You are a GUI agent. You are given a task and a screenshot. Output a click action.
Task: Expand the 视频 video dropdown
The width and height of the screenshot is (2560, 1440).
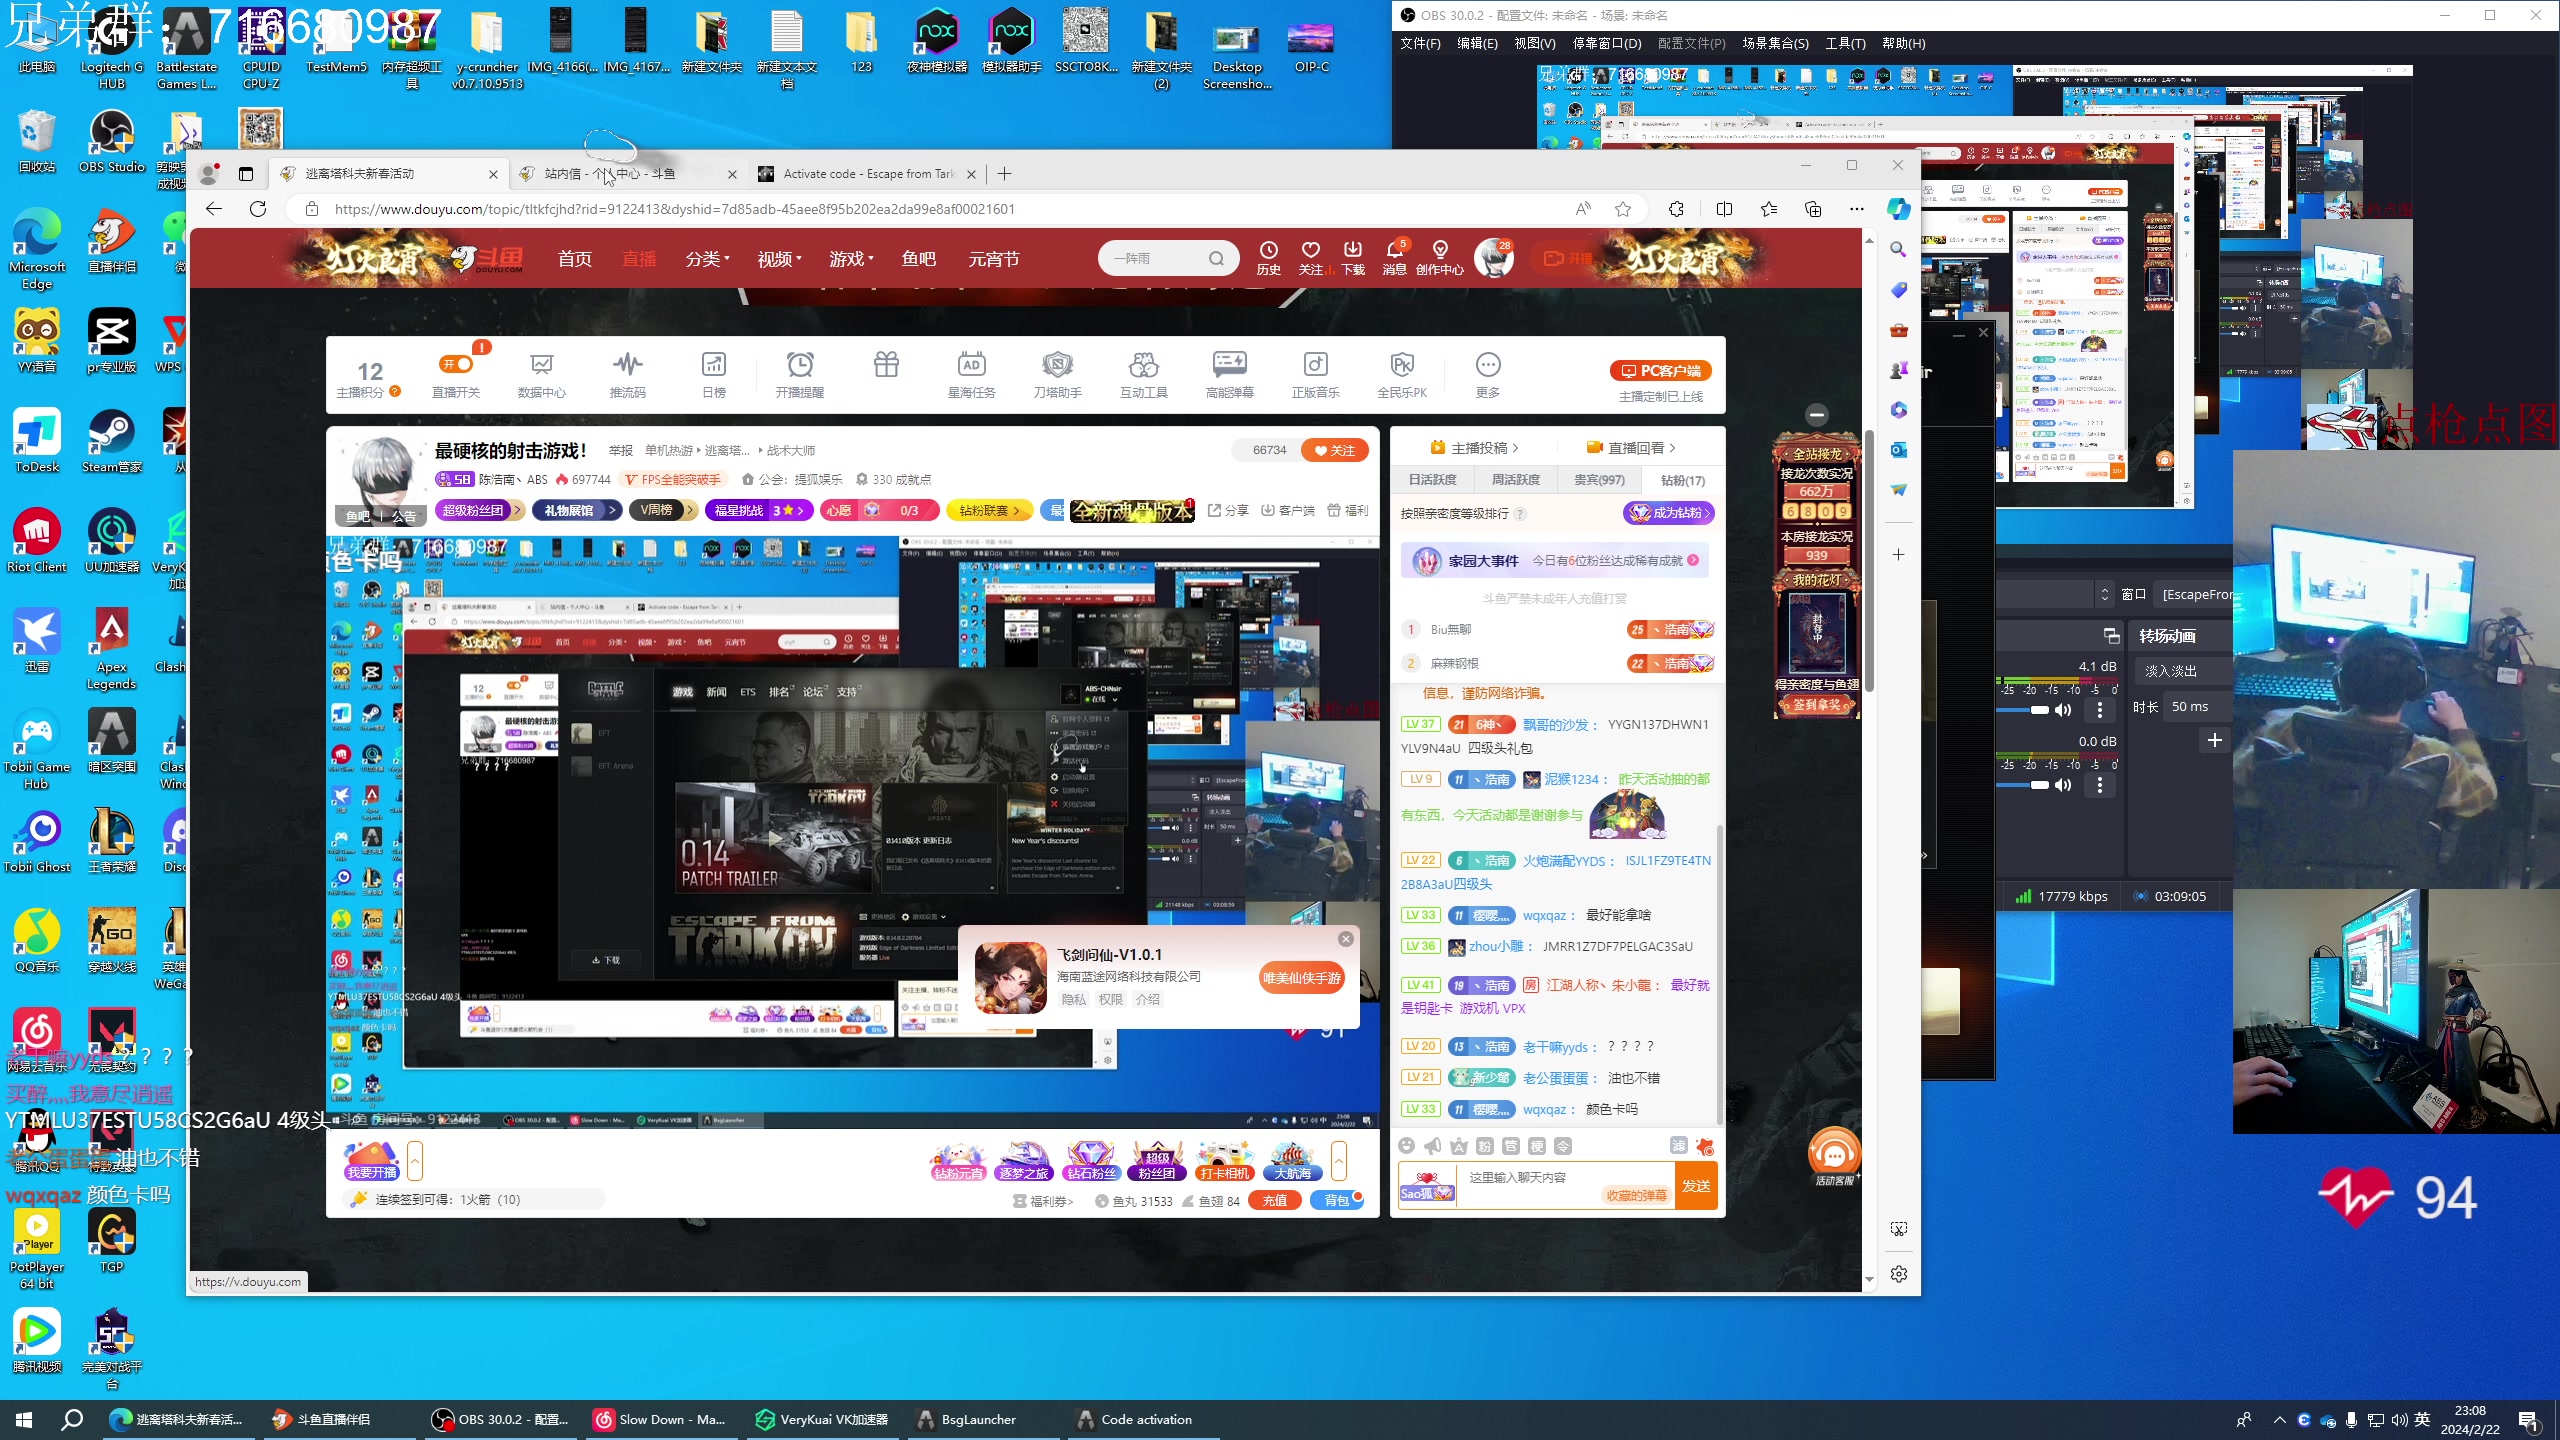(779, 259)
